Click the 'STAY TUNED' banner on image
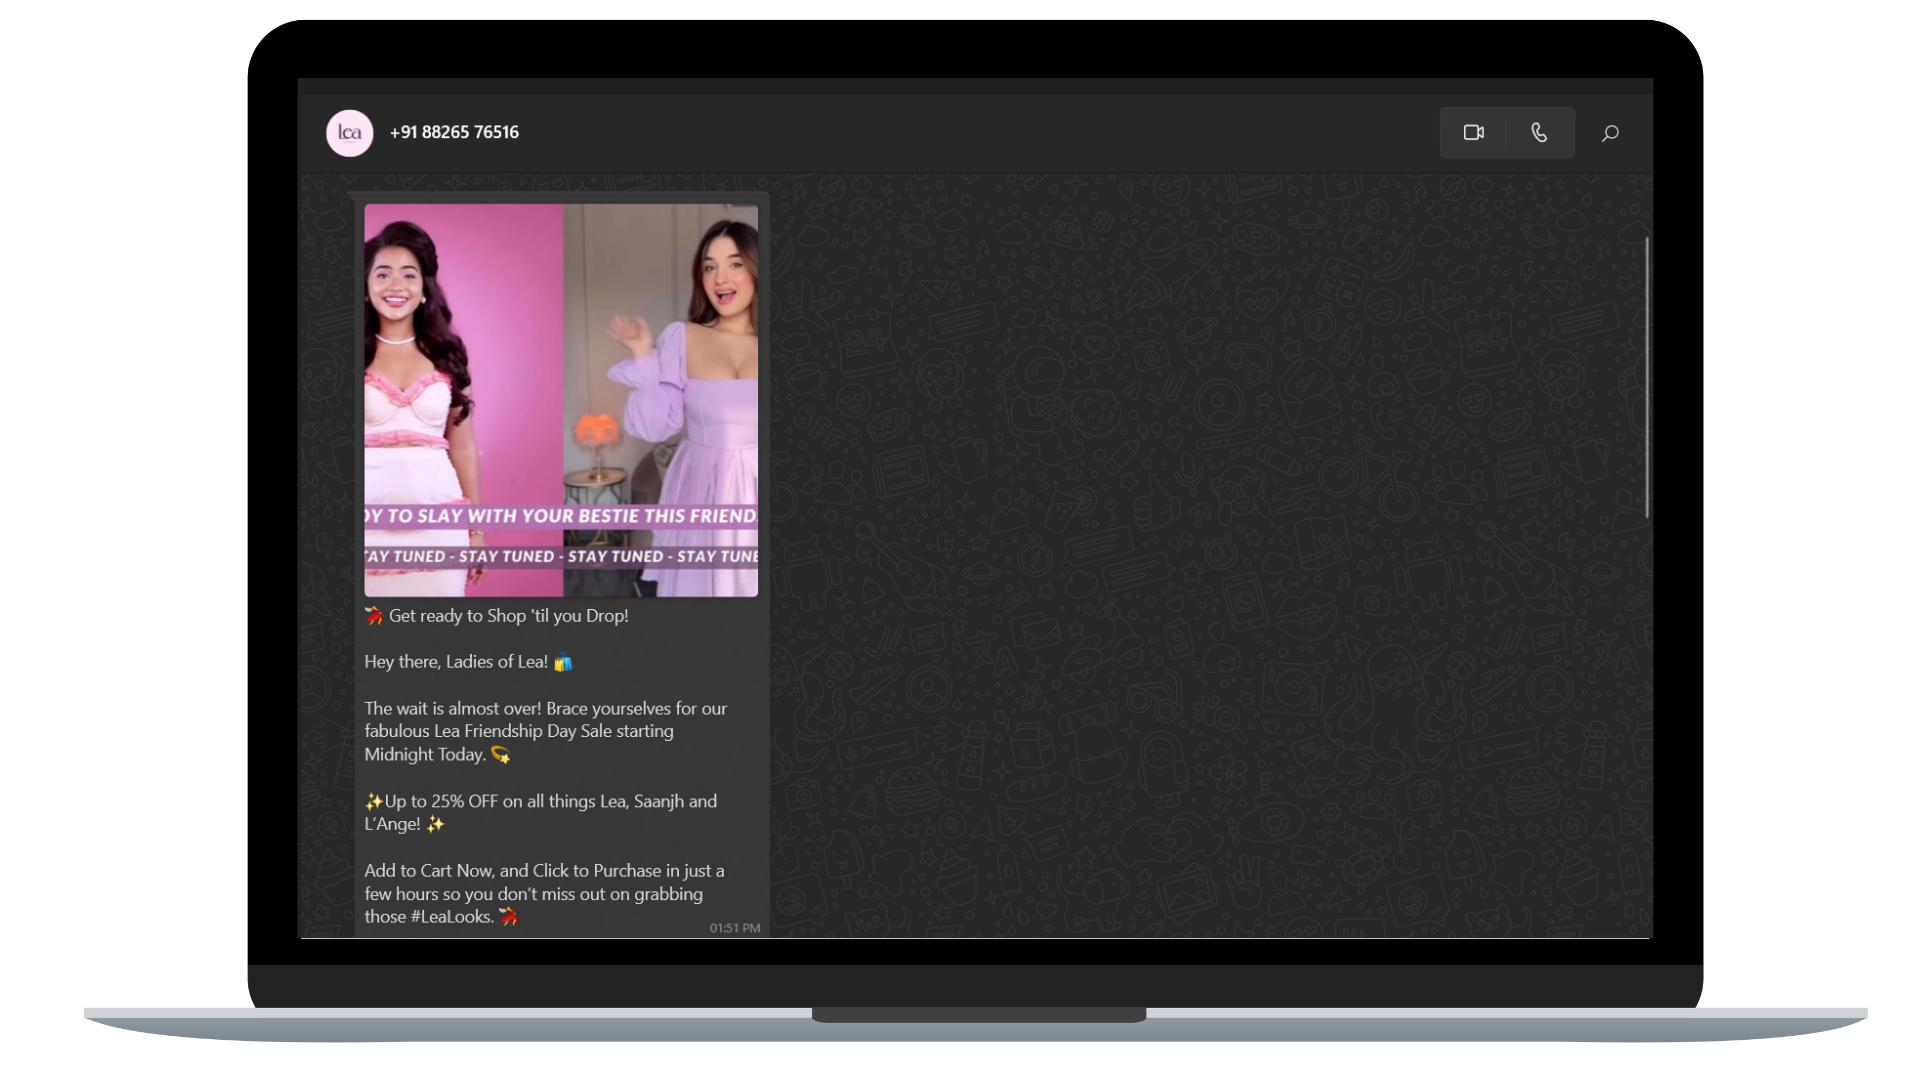The width and height of the screenshot is (1920, 1080). [560, 556]
